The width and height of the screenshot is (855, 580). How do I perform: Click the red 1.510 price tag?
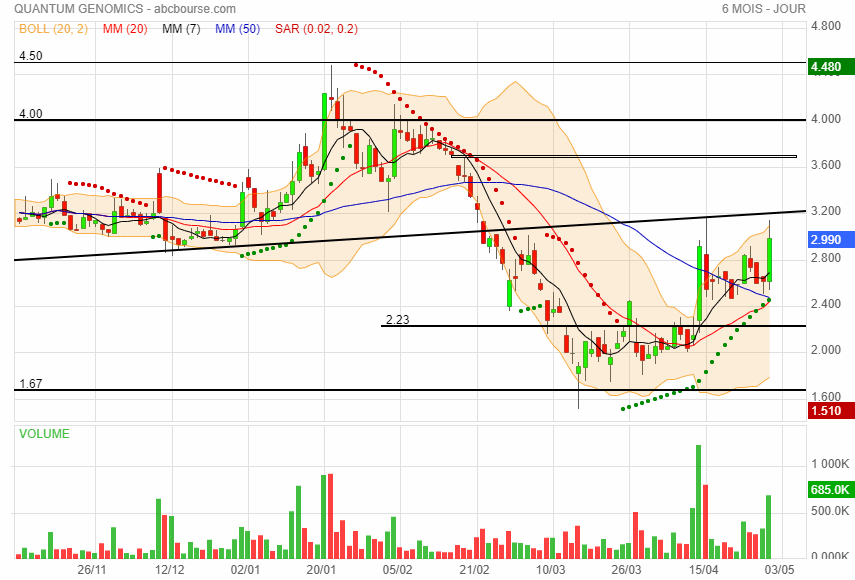click(x=831, y=410)
